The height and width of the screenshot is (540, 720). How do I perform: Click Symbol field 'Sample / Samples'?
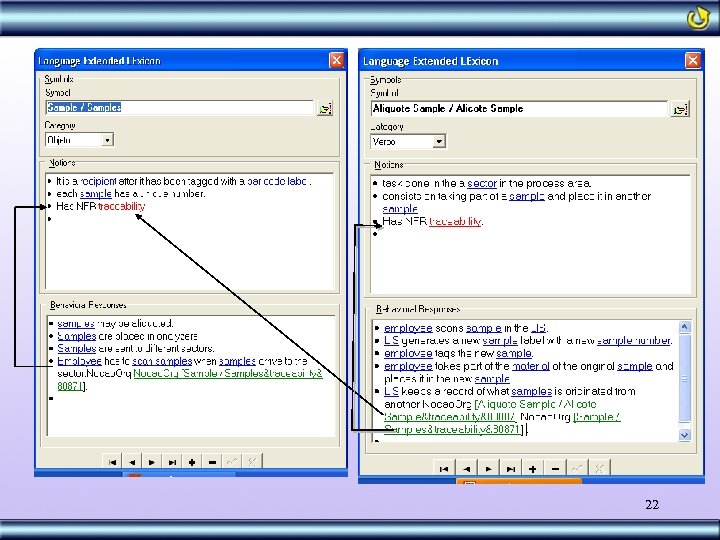point(180,107)
